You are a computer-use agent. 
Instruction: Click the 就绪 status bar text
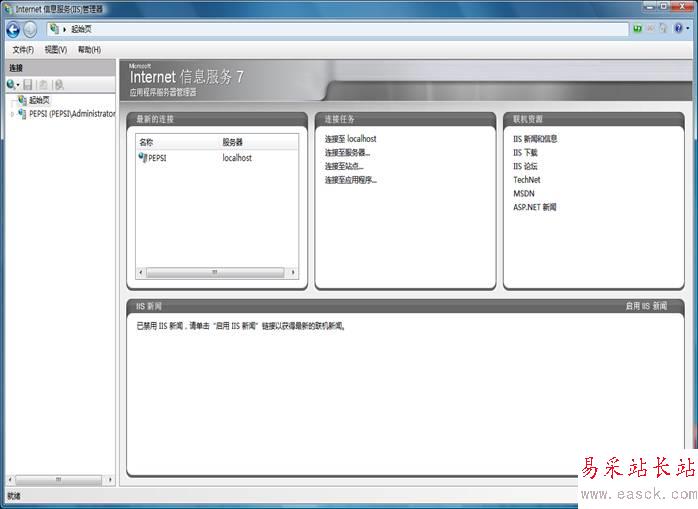point(14,496)
